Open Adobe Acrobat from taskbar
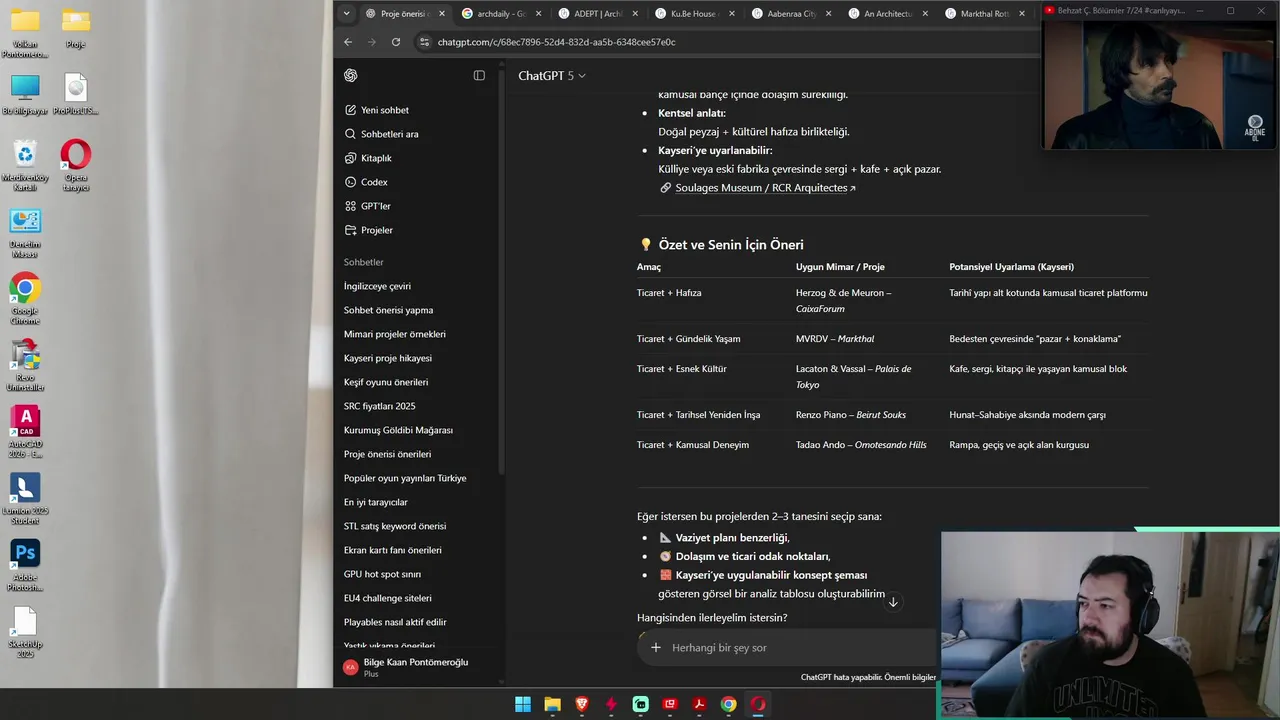 (x=699, y=704)
